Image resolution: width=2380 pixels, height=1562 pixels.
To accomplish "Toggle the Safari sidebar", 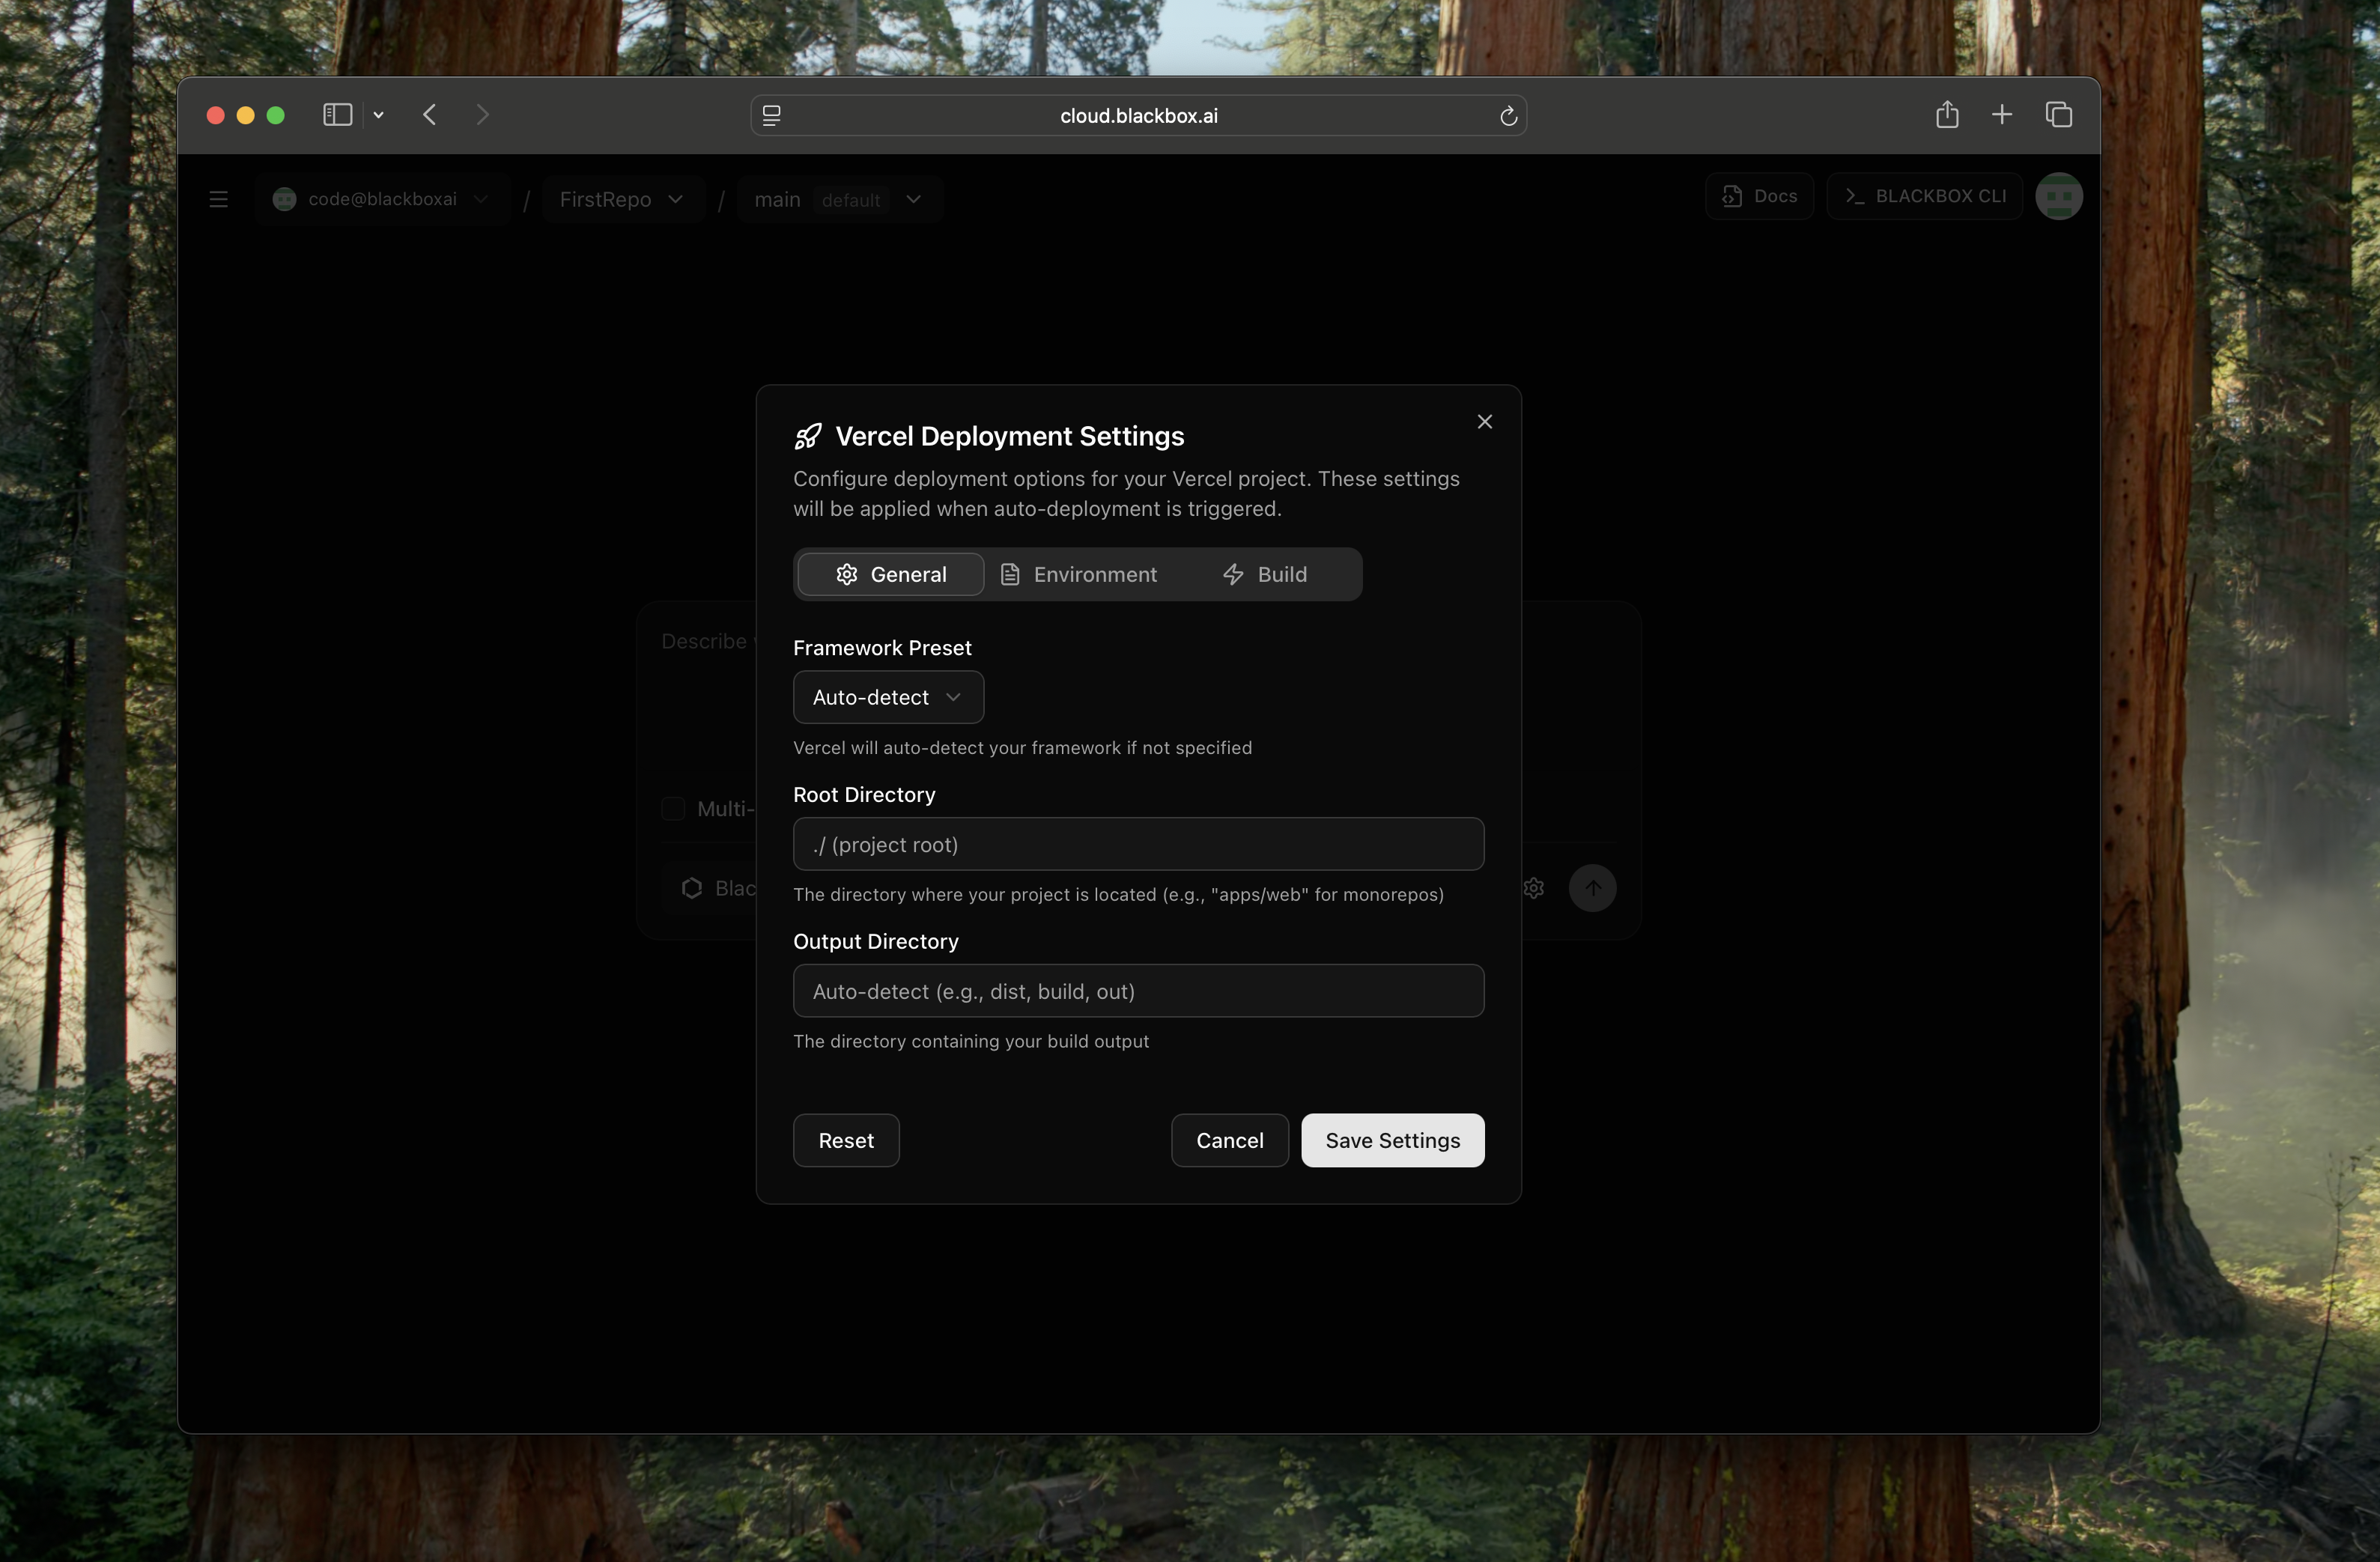I will 337,115.
